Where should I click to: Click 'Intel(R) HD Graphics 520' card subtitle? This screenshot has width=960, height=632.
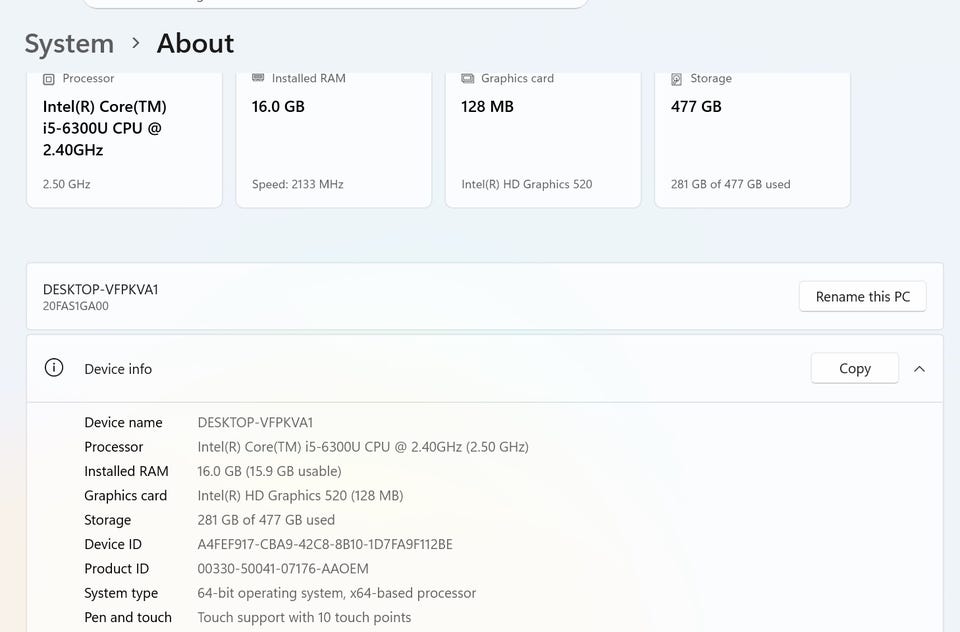[527, 184]
